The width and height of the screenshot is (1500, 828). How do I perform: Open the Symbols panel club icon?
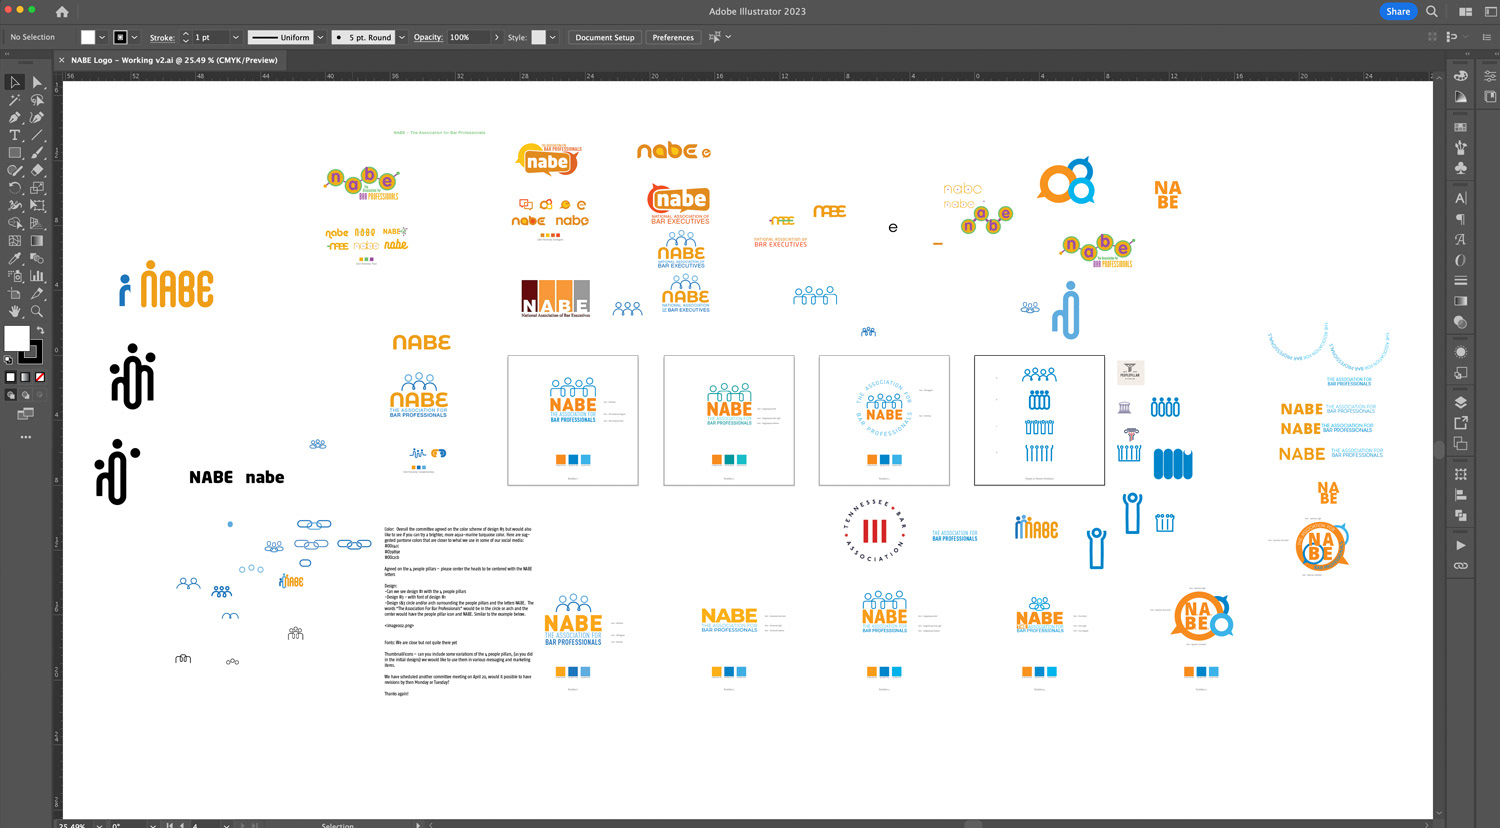click(1461, 168)
